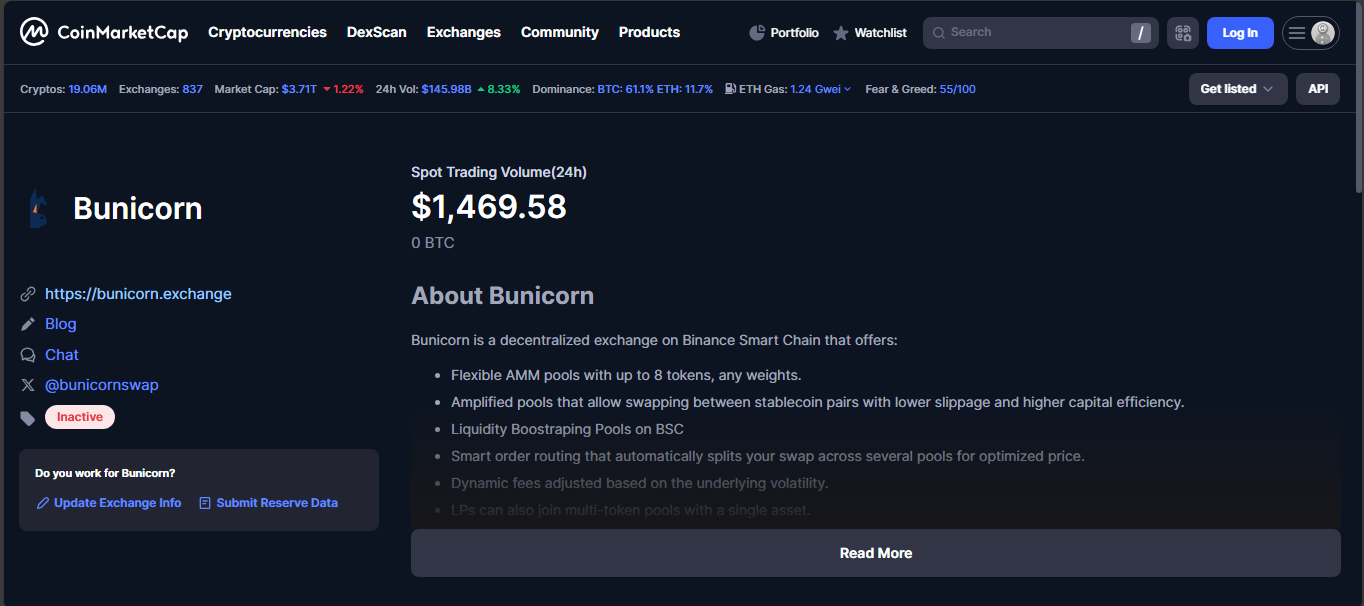Go to DexScan in navigation
This screenshot has height=606, width=1364.
click(376, 32)
